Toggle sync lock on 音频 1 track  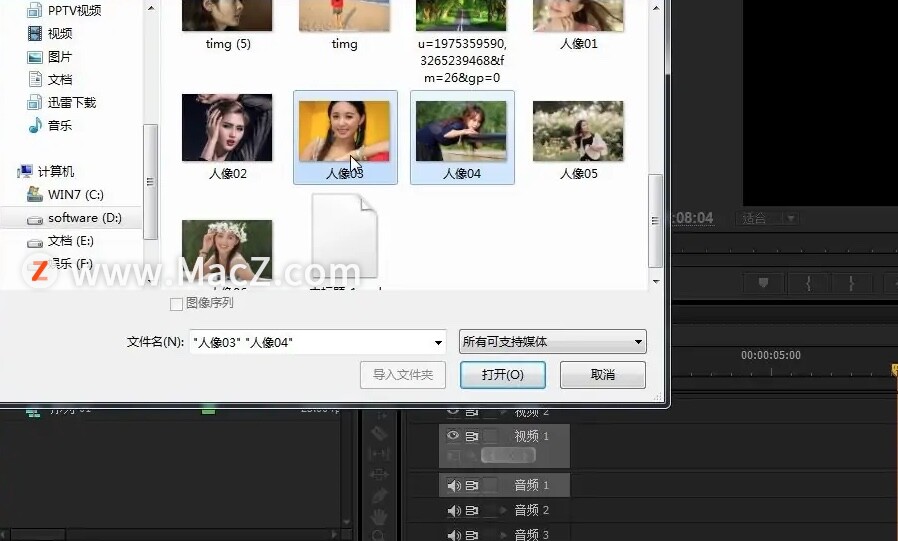point(471,485)
